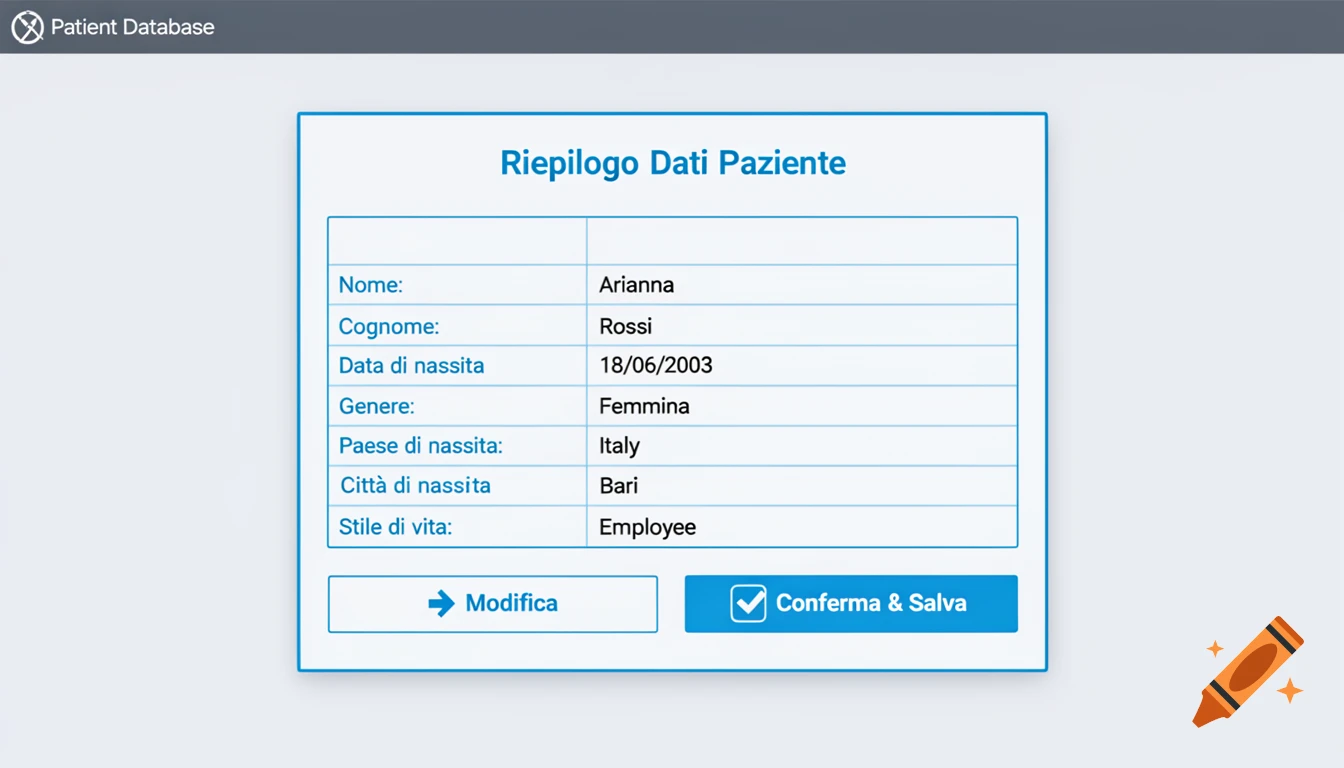This screenshot has width=1344, height=768.
Task: Click the Stile di vita: label
Action: [396, 527]
